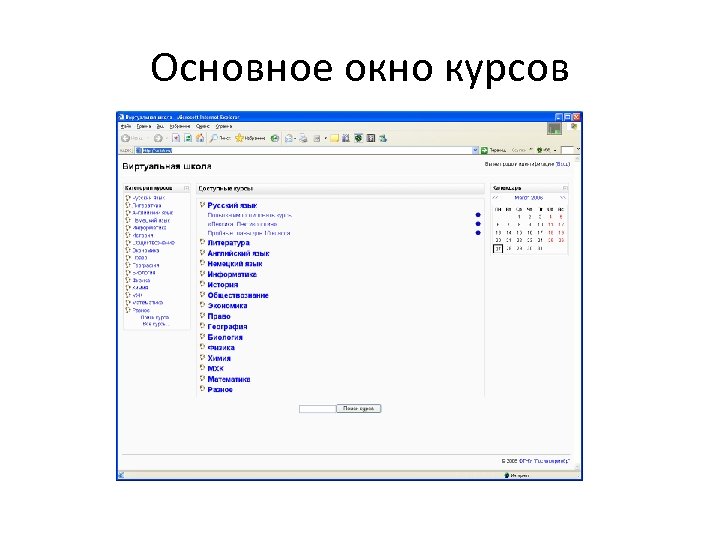Open История in the Категории курсов sidebar

(x=143, y=235)
